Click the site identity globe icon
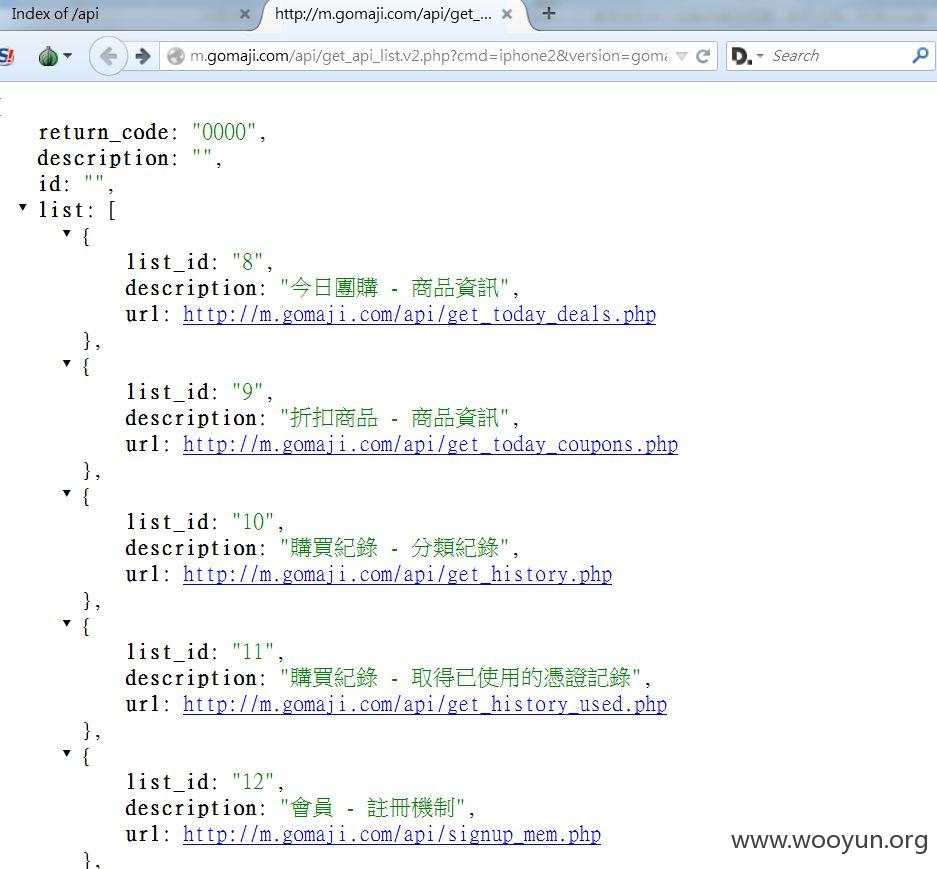Viewport: 937px width, 869px height. click(x=176, y=56)
